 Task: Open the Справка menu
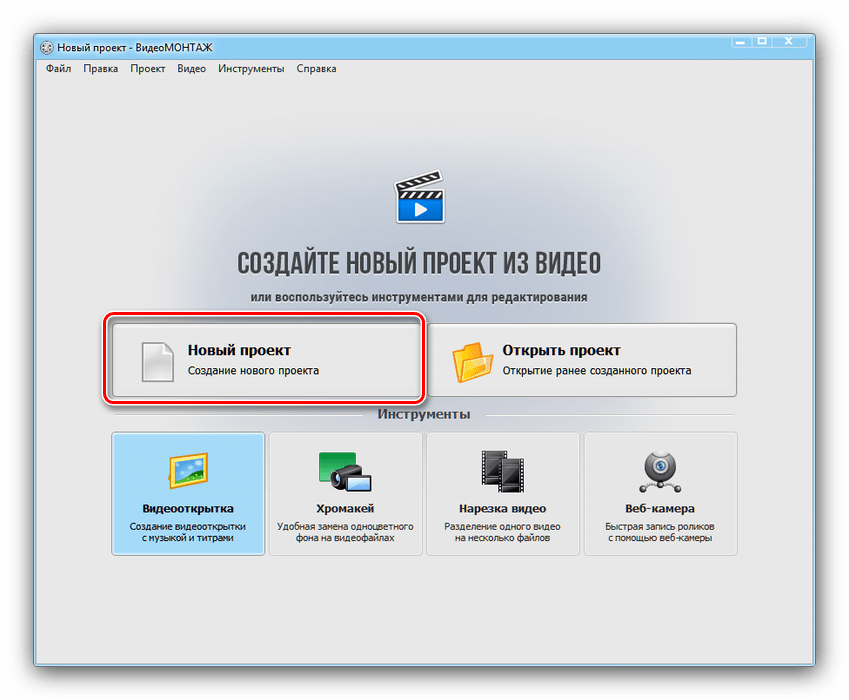click(316, 68)
